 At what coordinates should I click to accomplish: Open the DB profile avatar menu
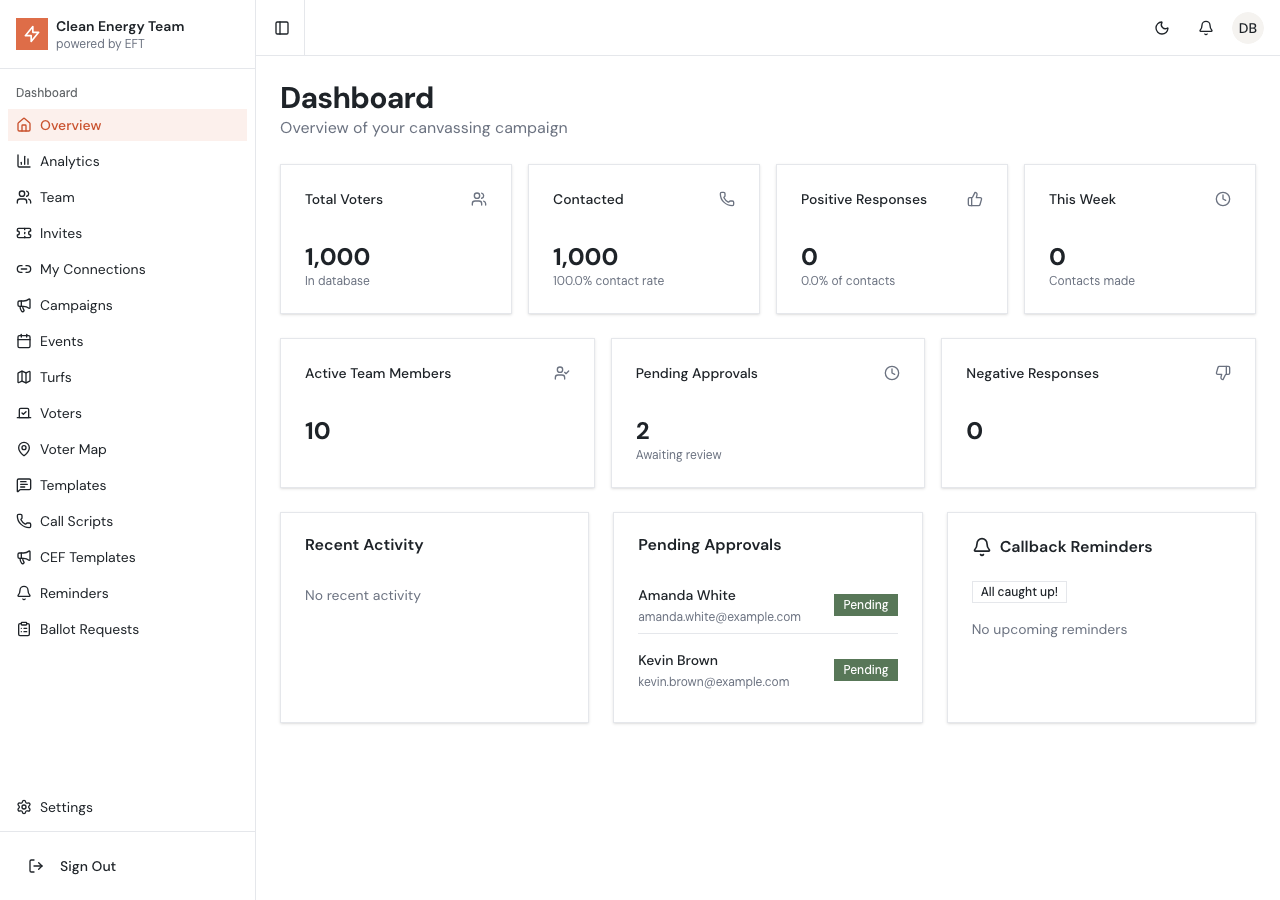click(1247, 28)
